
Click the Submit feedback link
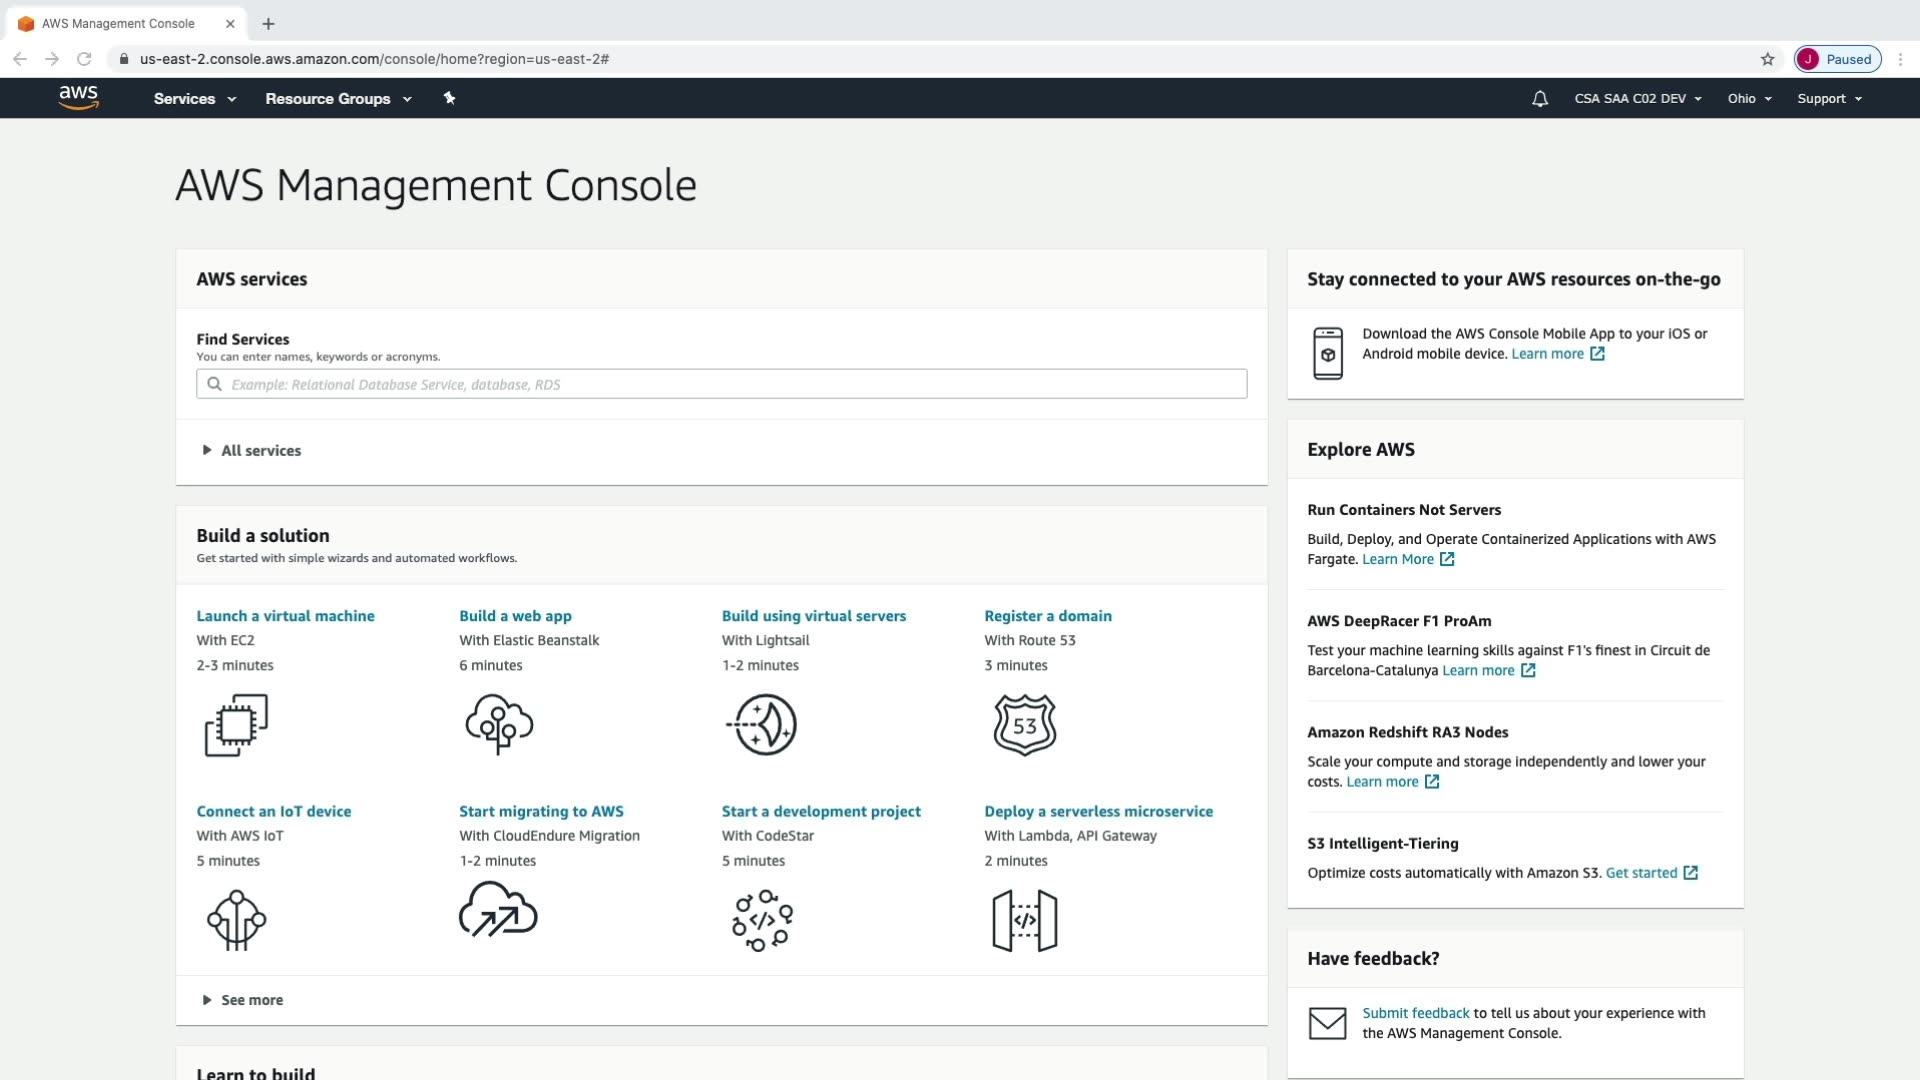(x=1415, y=1013)
